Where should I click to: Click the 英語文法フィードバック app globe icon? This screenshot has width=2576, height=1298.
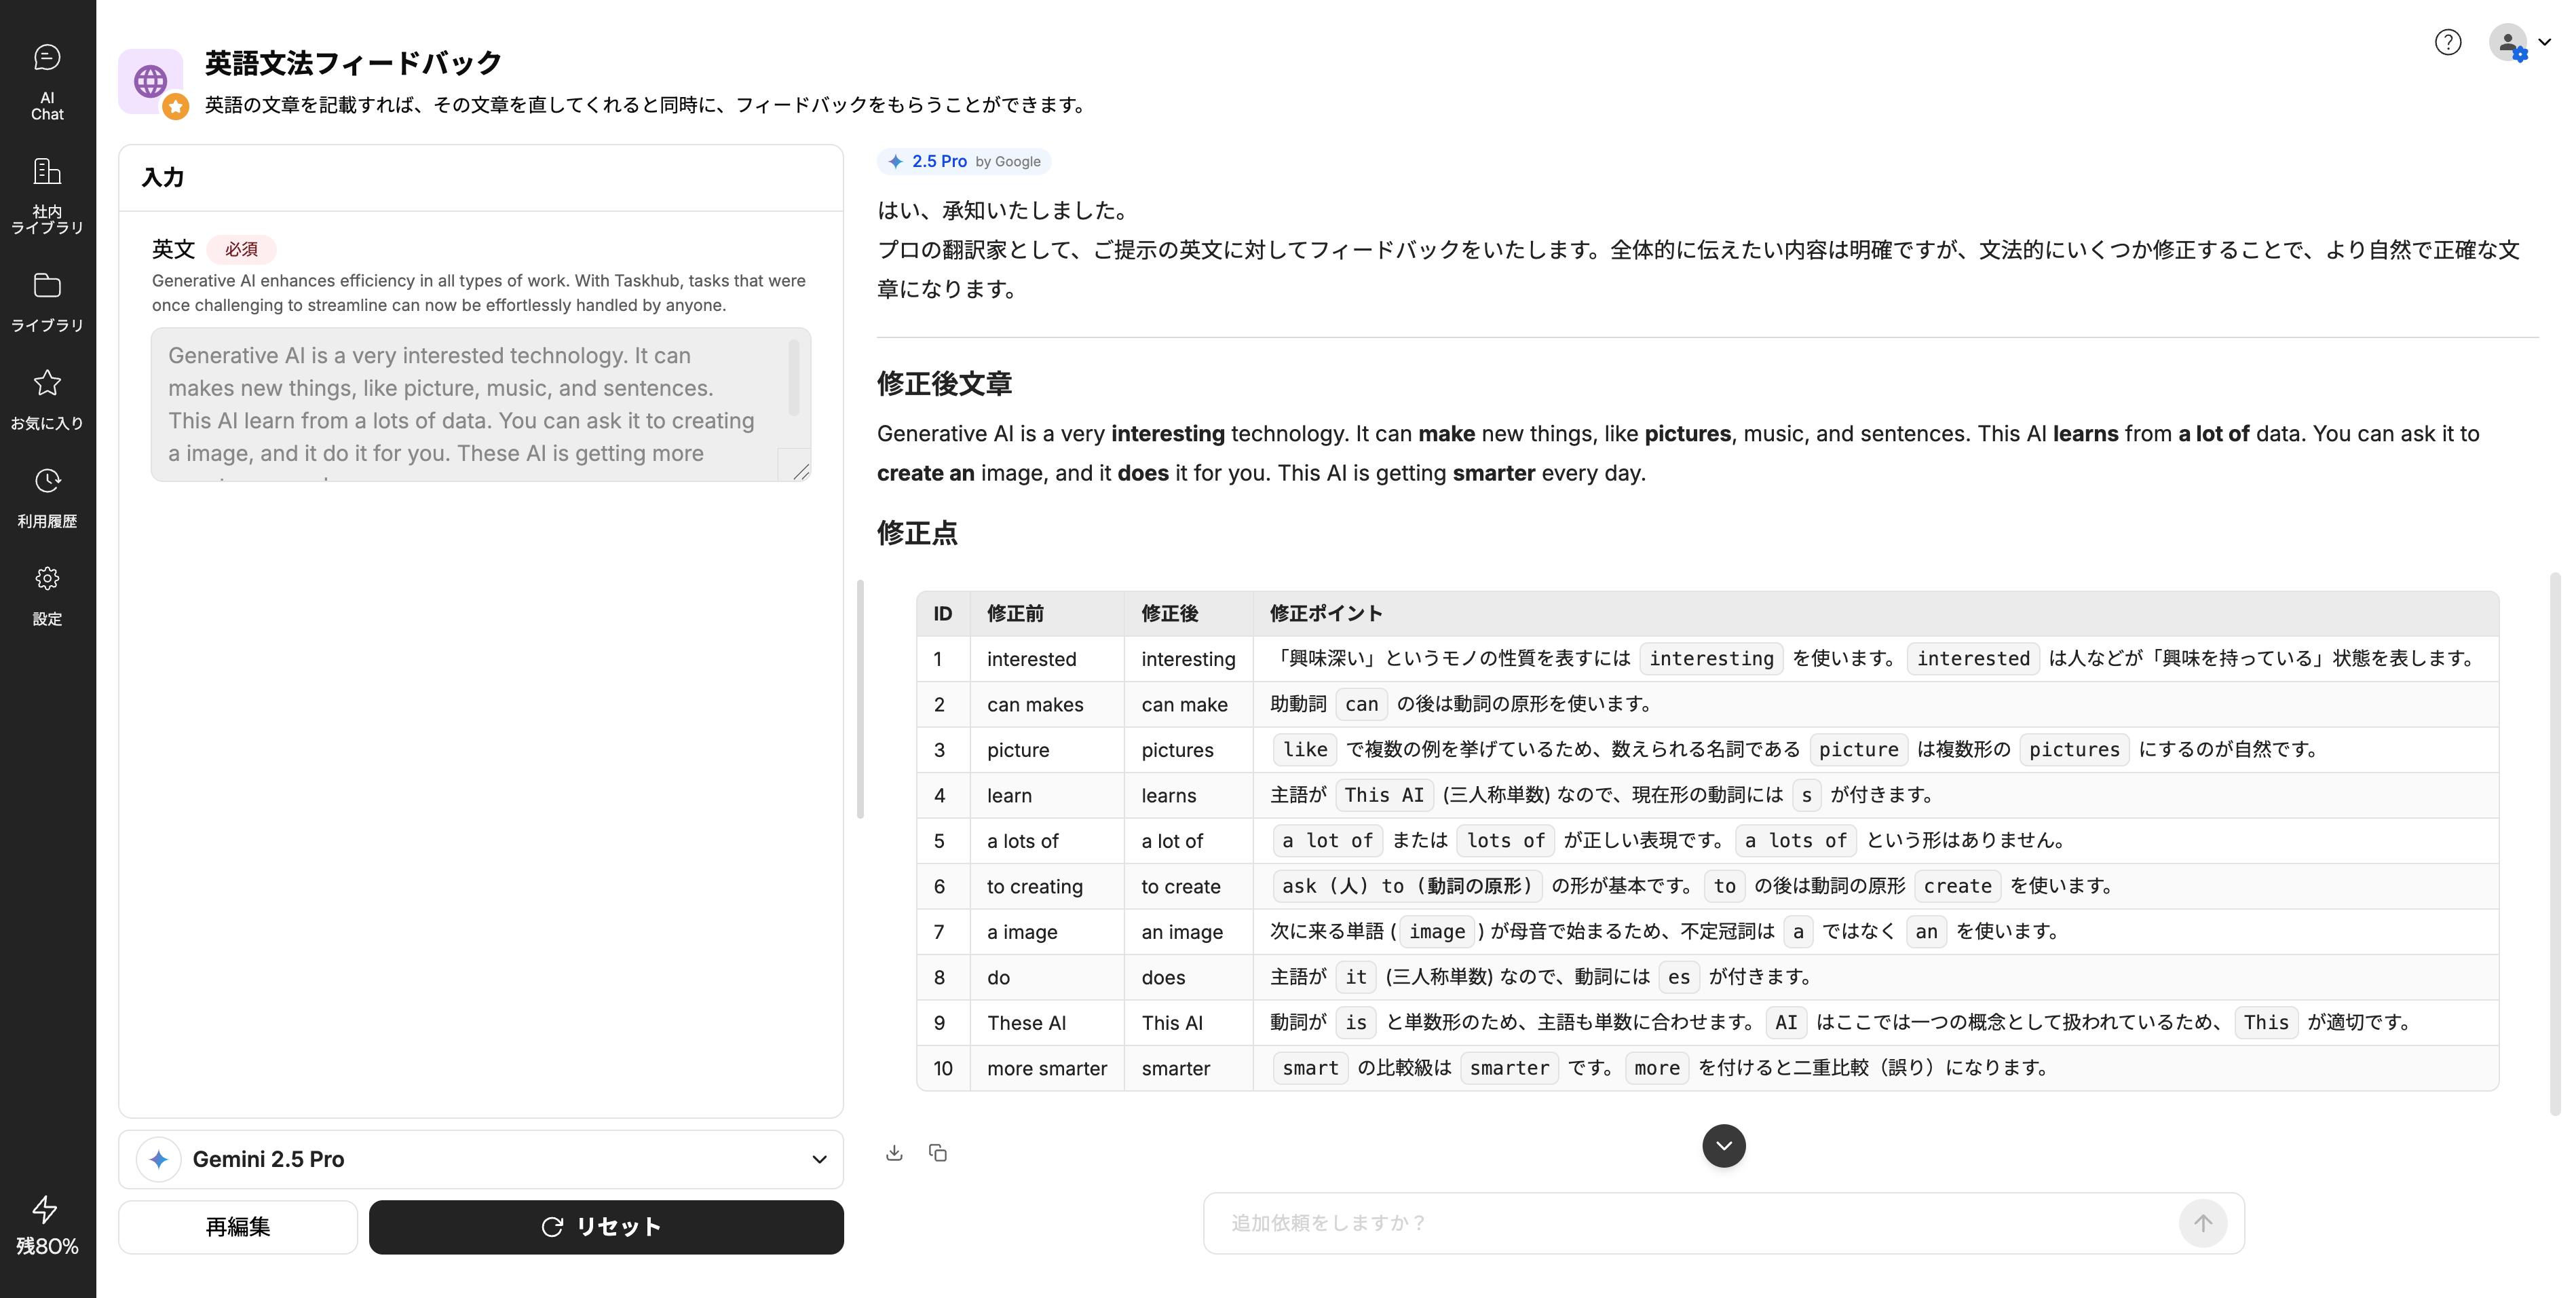(x=151, y=81)
